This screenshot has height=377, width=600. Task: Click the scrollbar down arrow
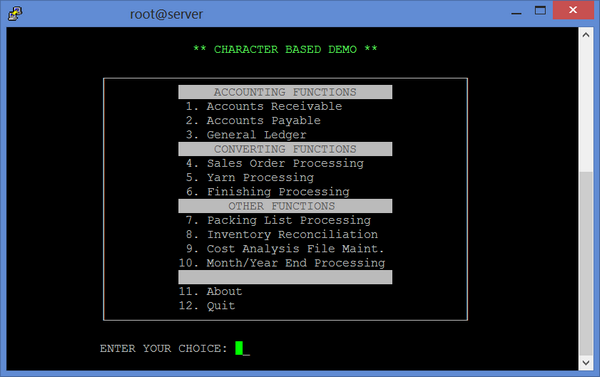[x=586, y=362]
